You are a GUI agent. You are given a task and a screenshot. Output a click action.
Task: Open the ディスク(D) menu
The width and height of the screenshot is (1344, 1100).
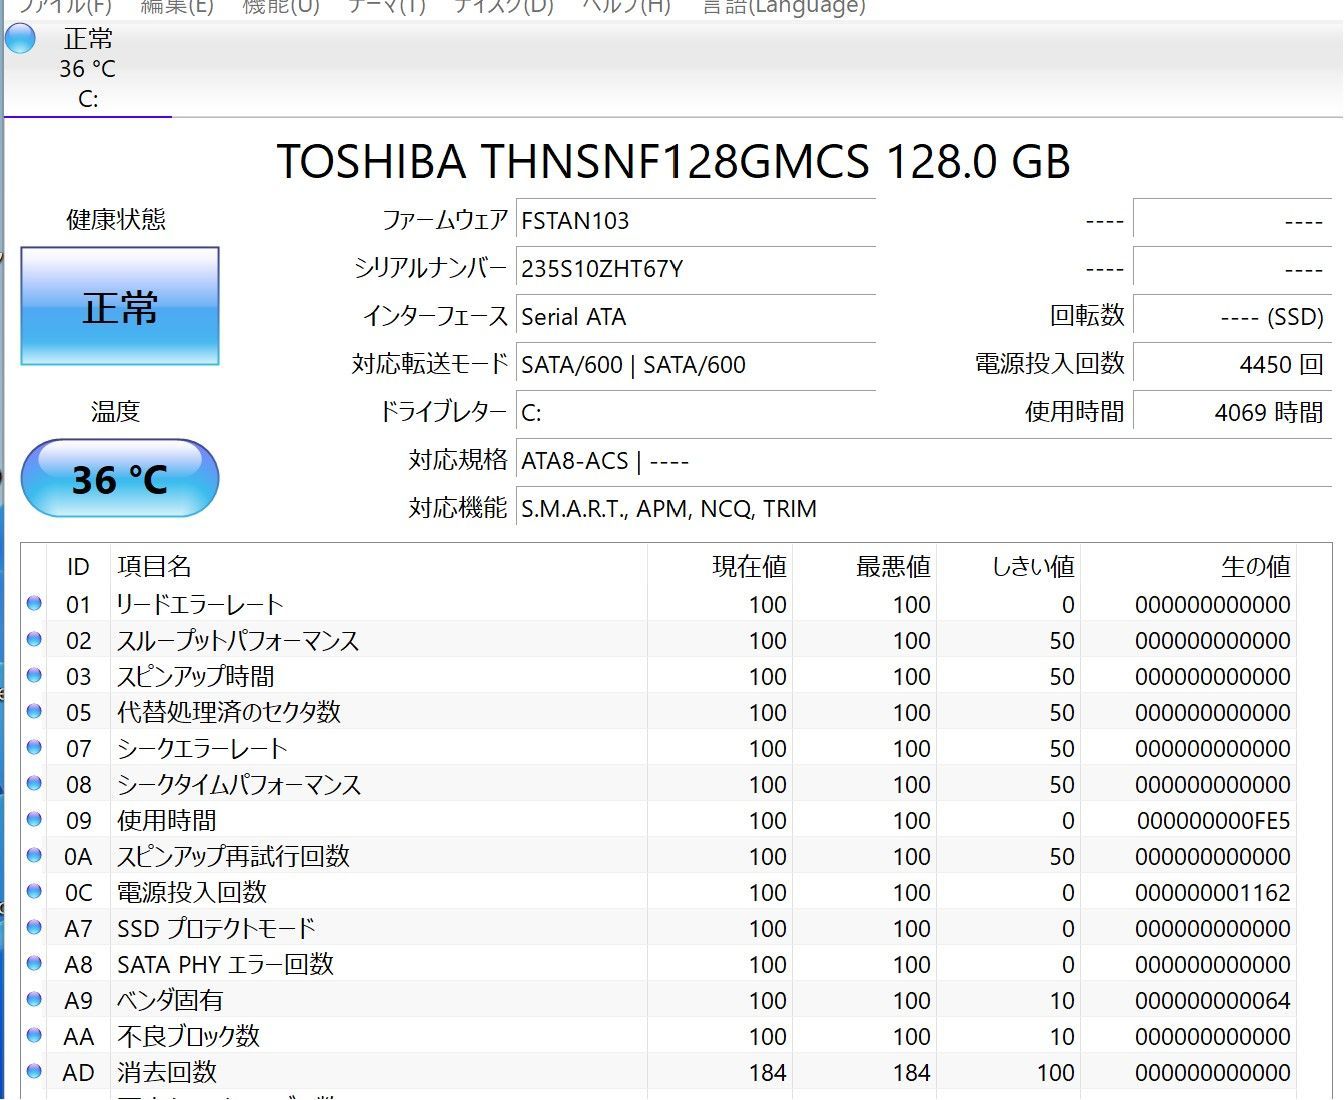point(503,7)
